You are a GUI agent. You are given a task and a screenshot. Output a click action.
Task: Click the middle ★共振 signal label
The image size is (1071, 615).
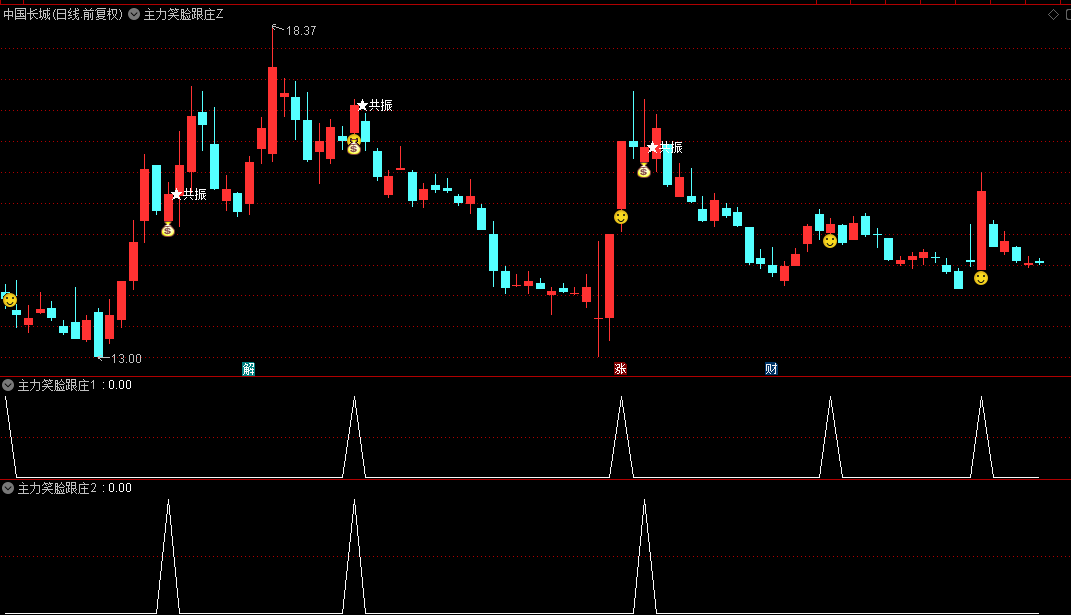coord(375,105)
